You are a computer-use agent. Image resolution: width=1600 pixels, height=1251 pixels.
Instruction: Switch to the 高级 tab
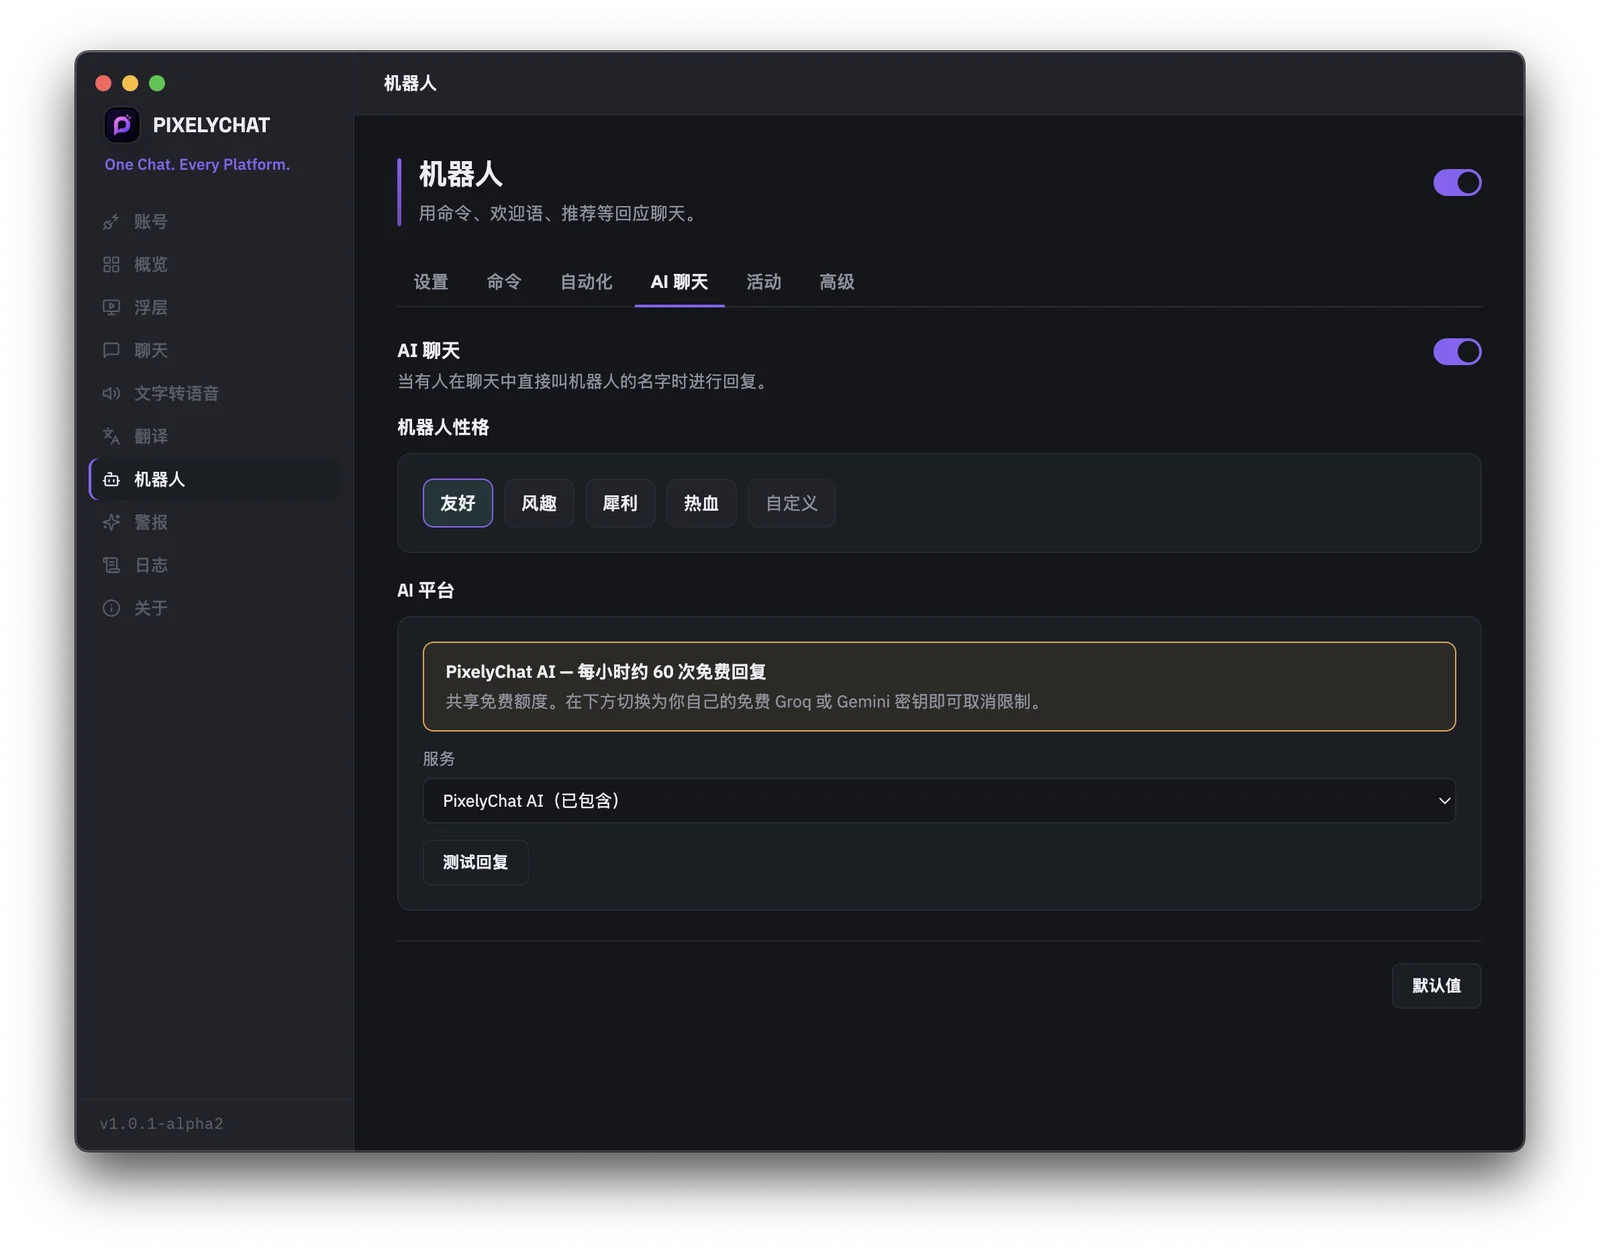tap(837, 282)
